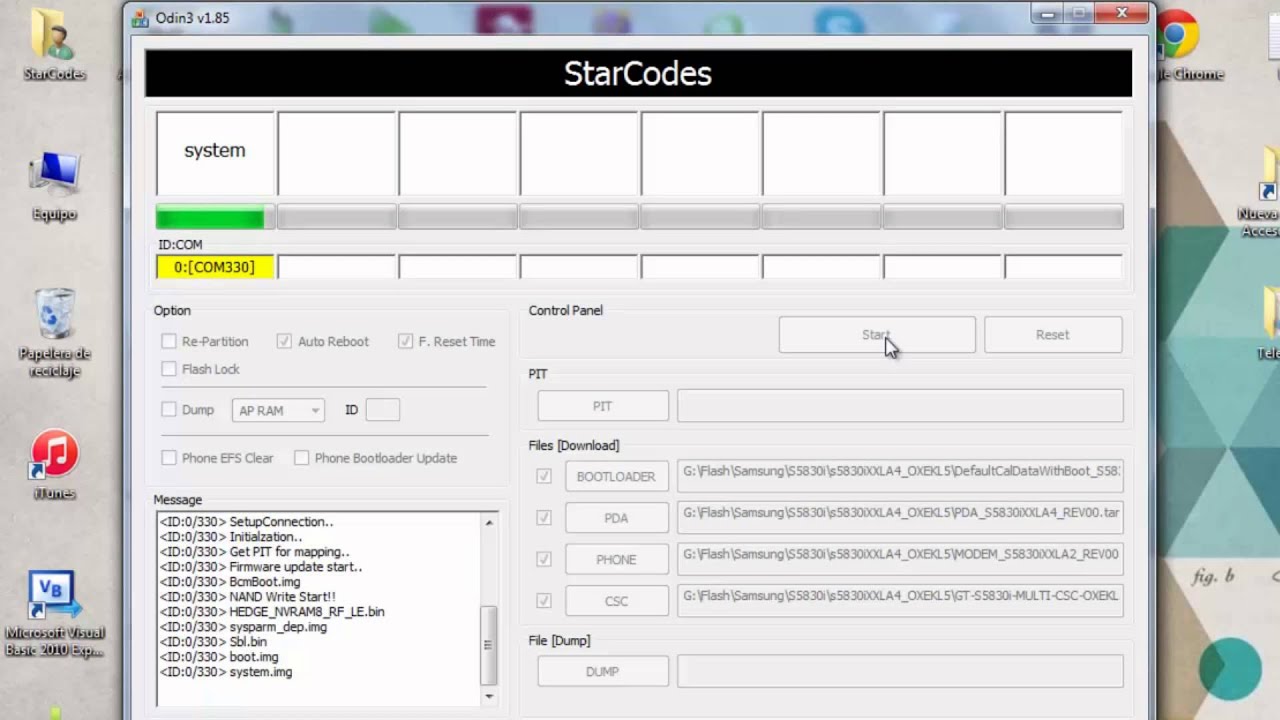Click the Get PIT for mapping.. log line
This screenshot has width=1280, height=720.
[254, 552]
